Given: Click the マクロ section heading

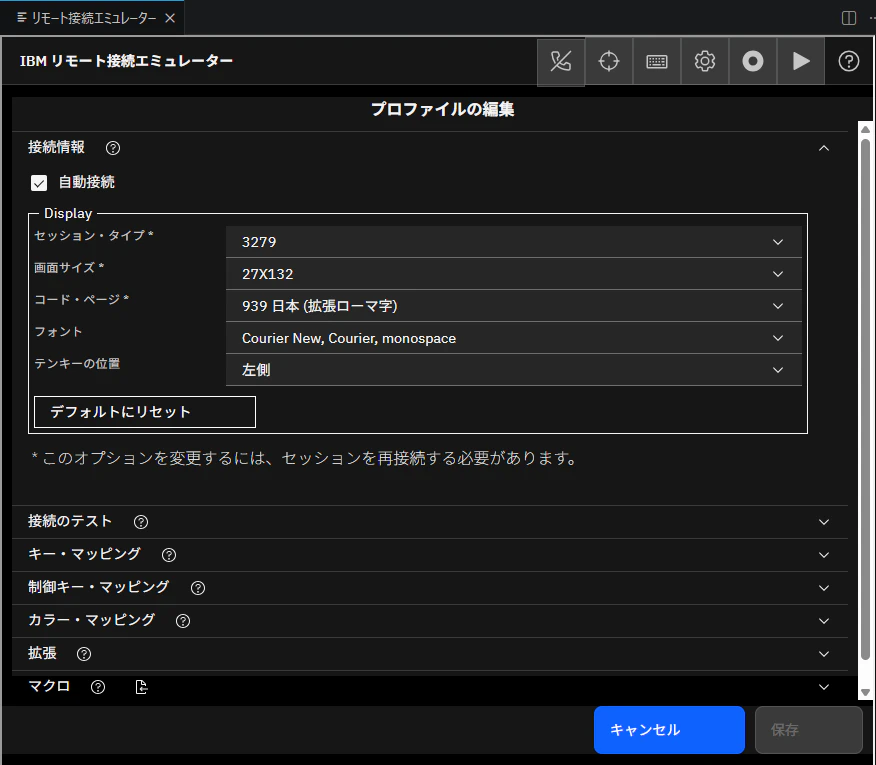Looking at the screenshot, I should 49,686.
